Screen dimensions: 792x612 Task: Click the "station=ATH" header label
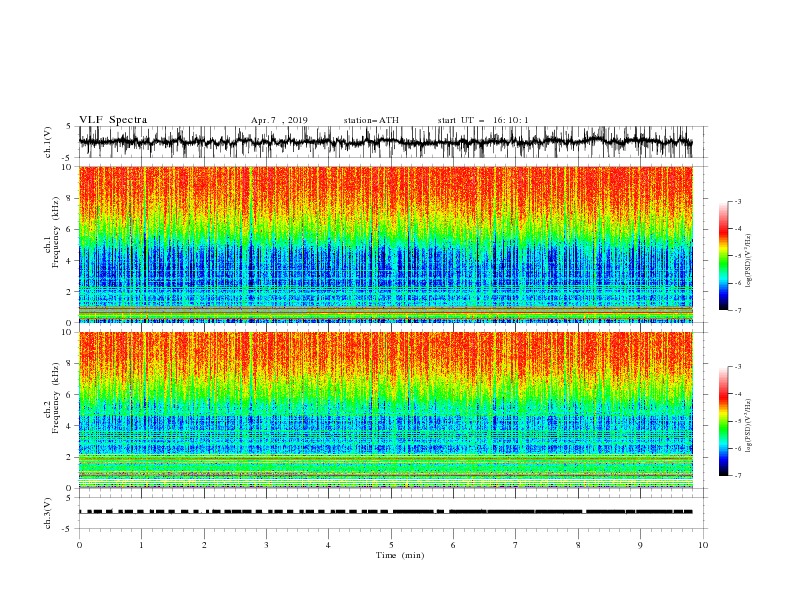[x=371, y=120]
